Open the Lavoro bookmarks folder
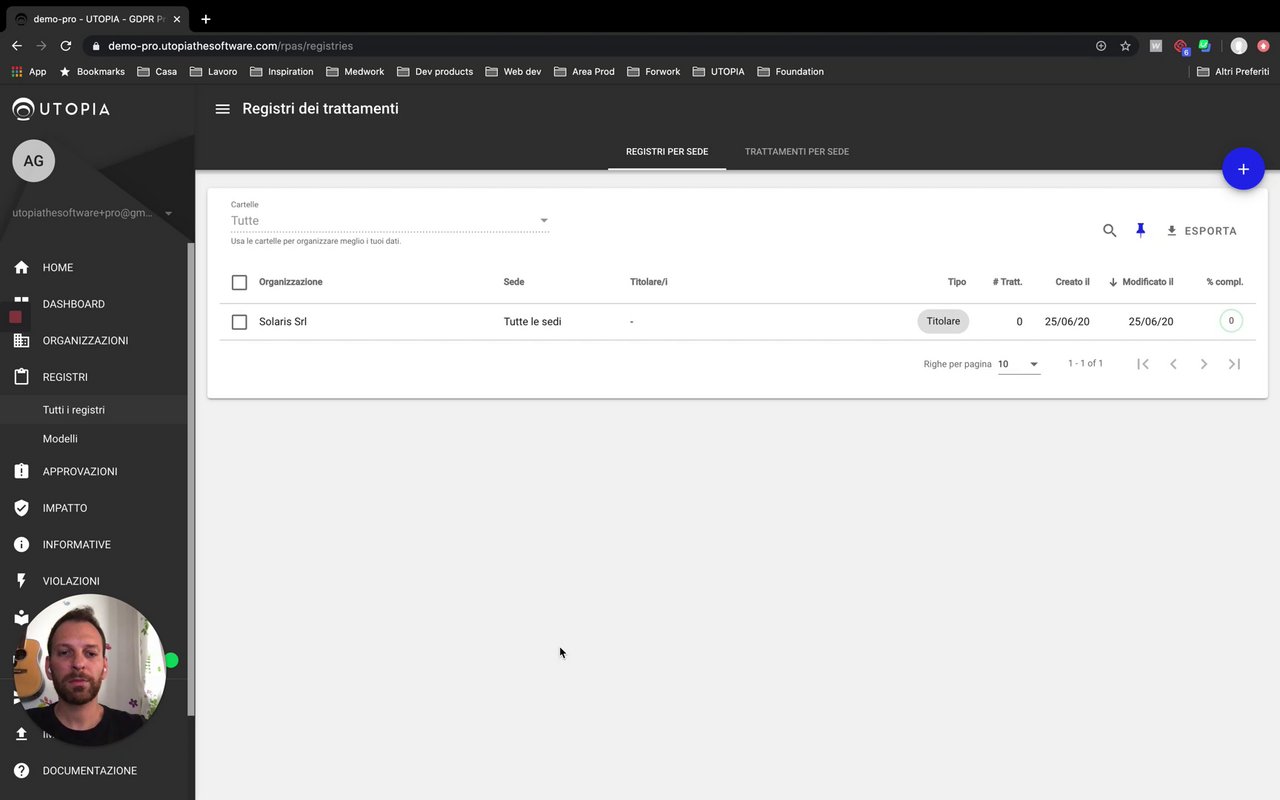 click(x=213, y=72)
